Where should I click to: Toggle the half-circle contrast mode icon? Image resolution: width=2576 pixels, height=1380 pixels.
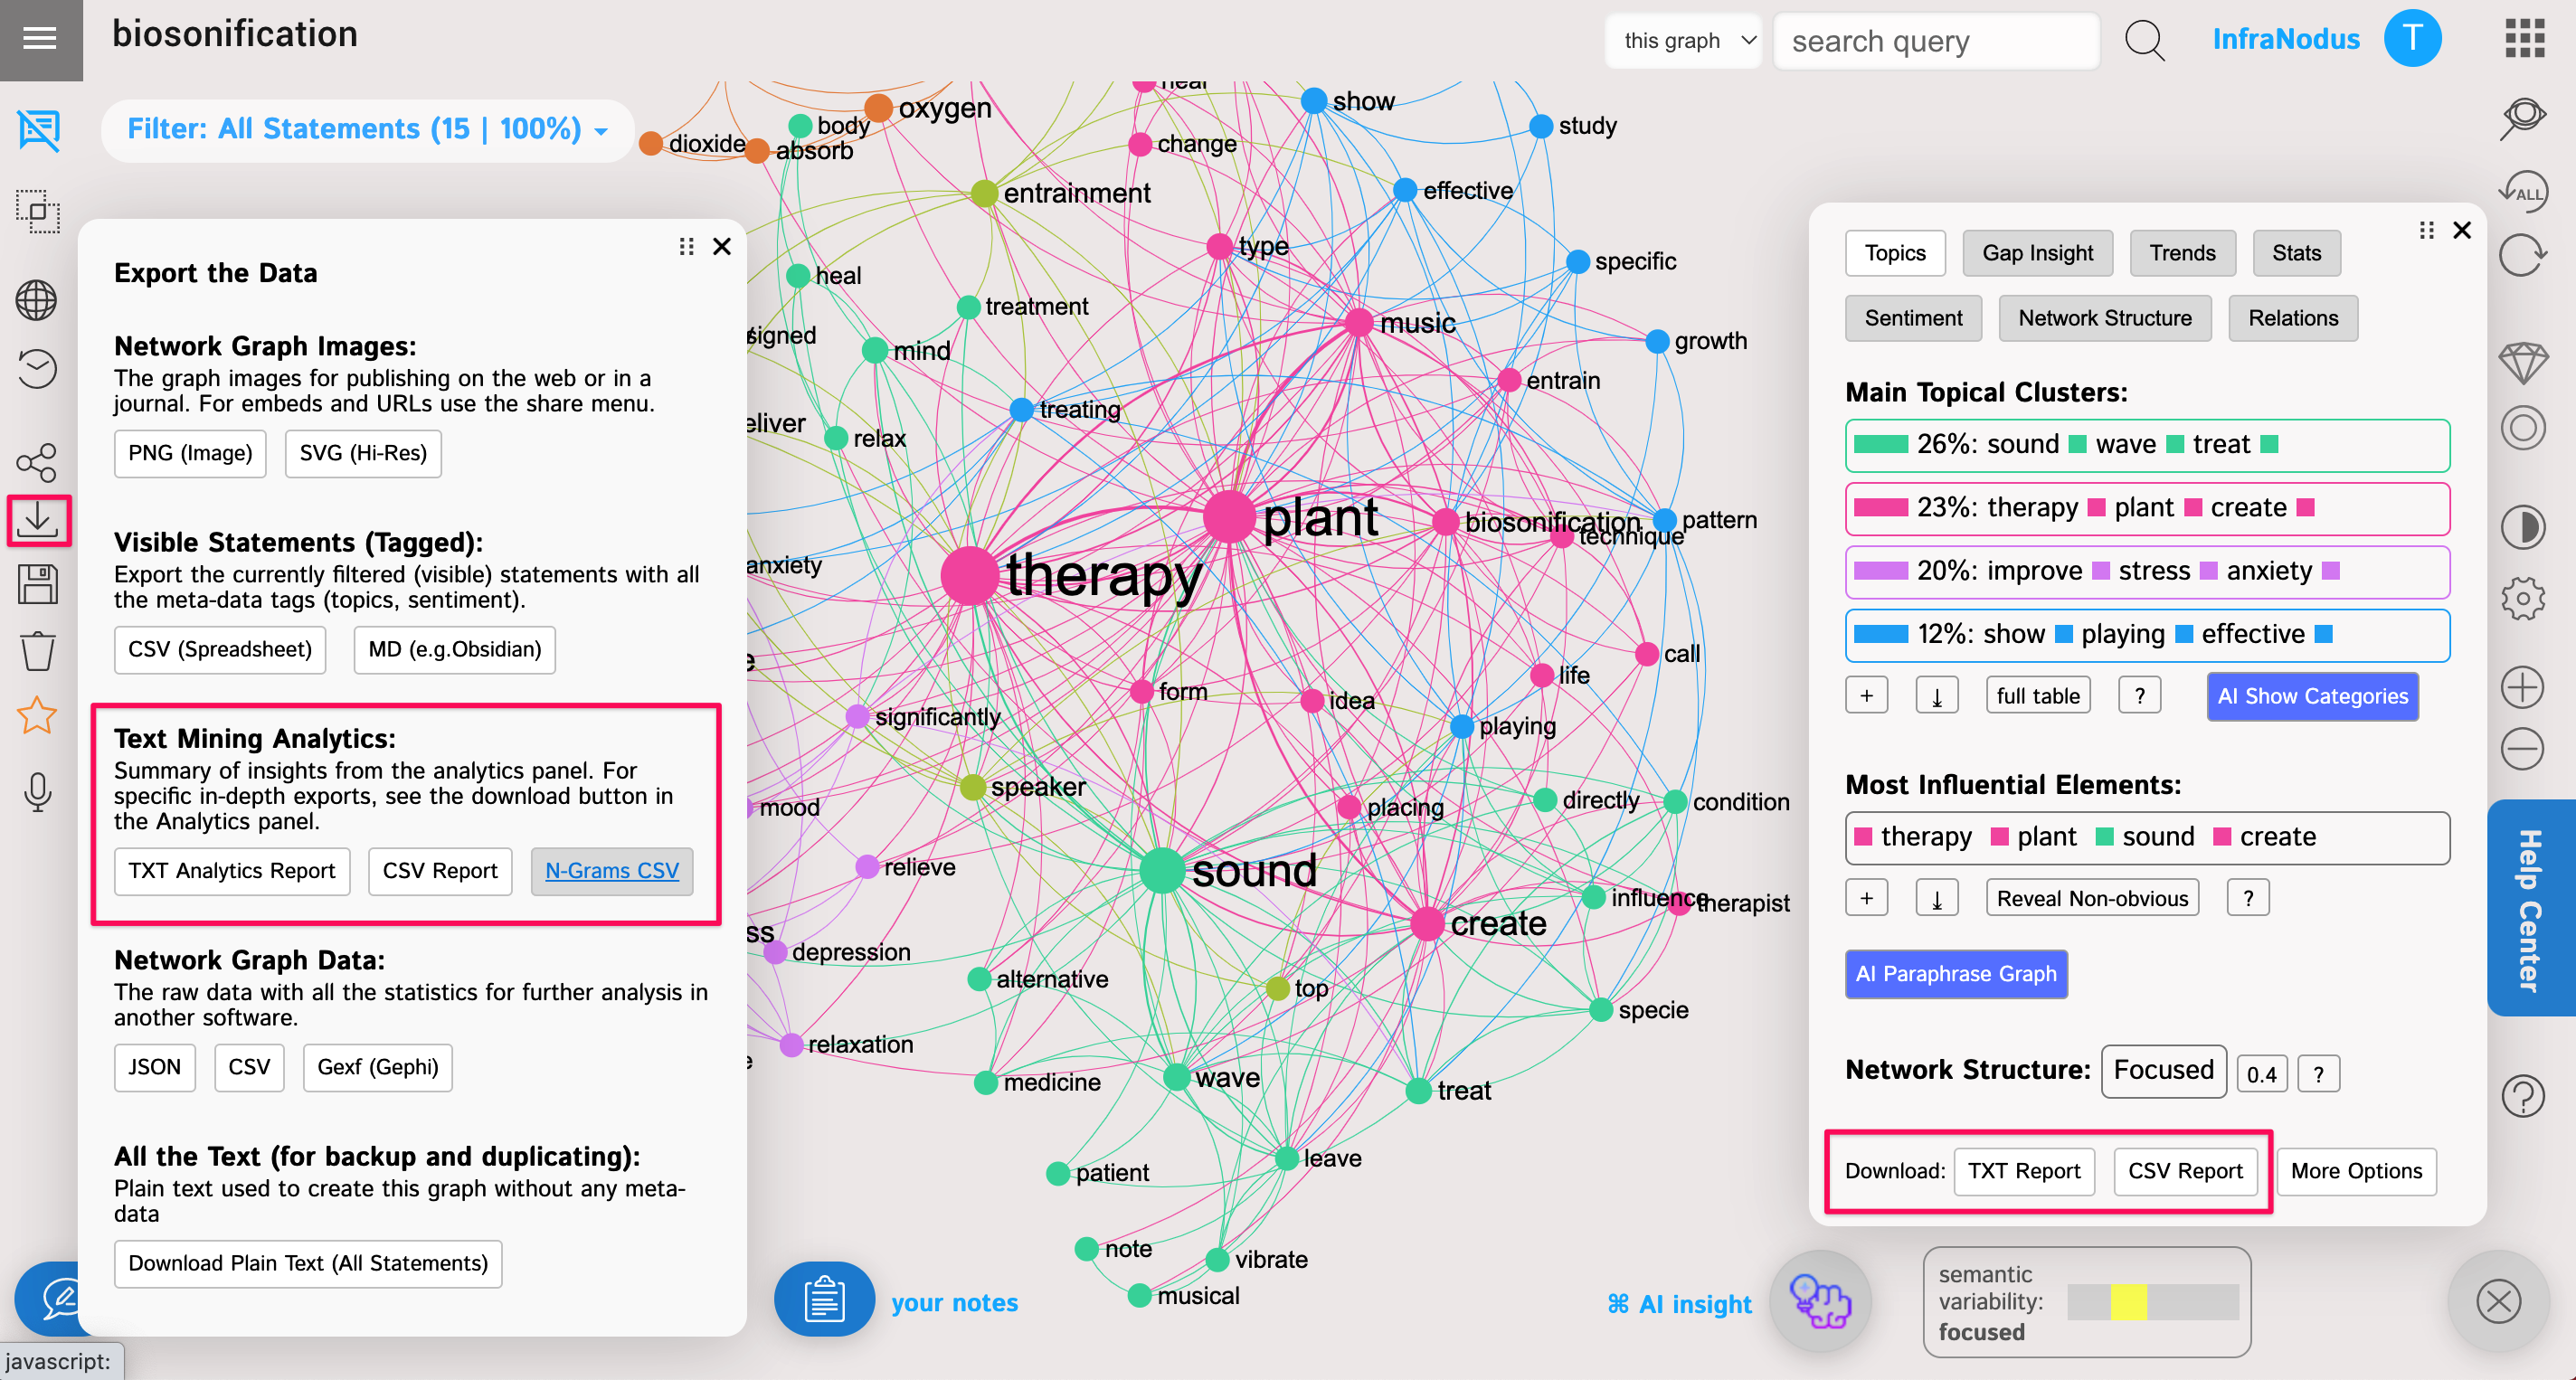click(x=2522, y=526)
